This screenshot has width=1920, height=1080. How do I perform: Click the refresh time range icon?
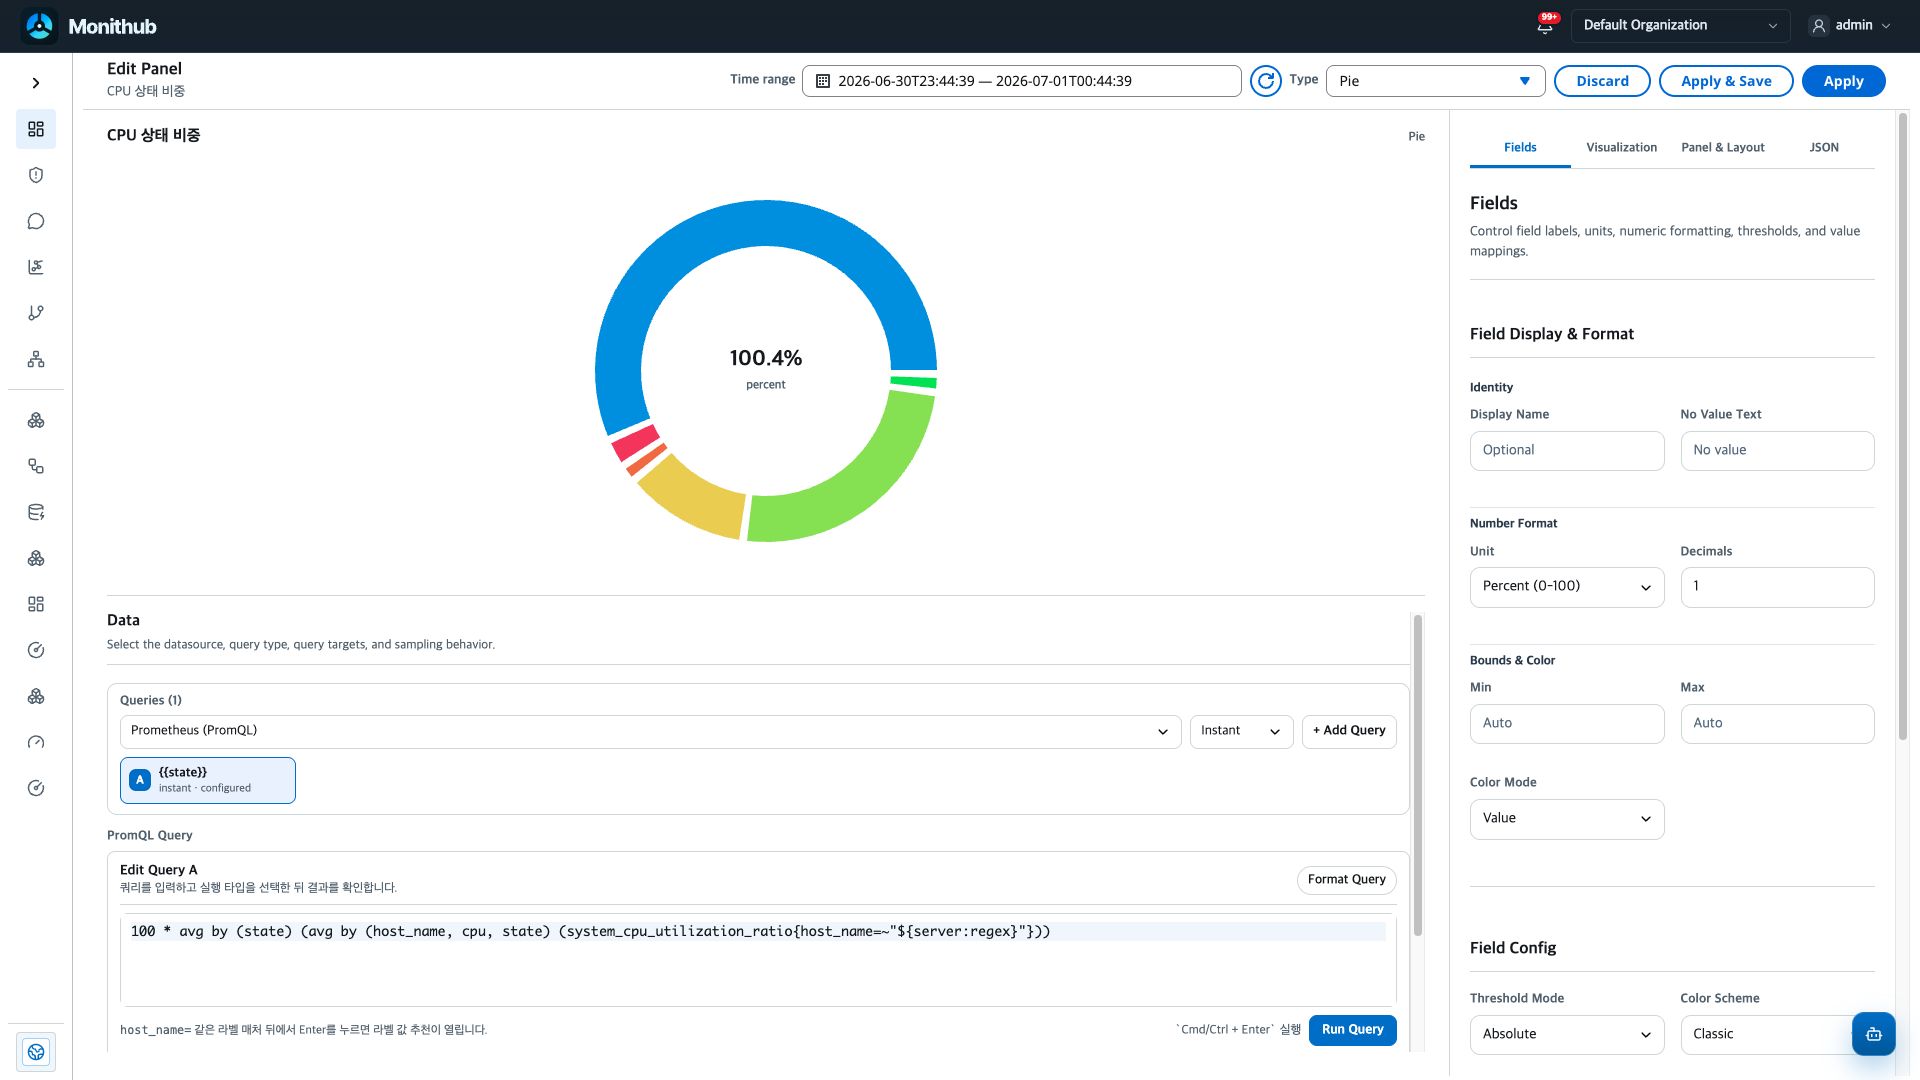(x=1265, y=81)
